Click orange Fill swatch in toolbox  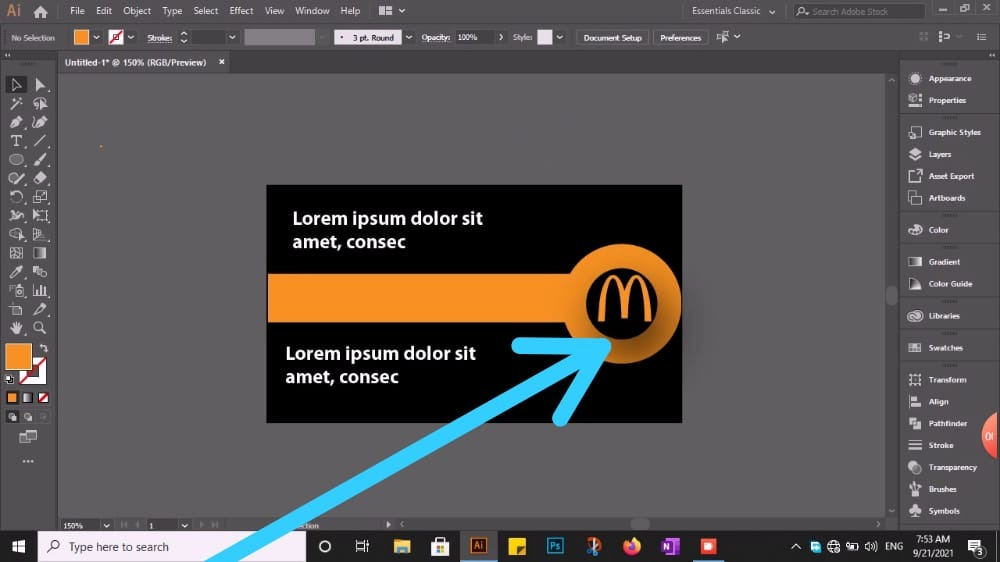pos(18,356)
